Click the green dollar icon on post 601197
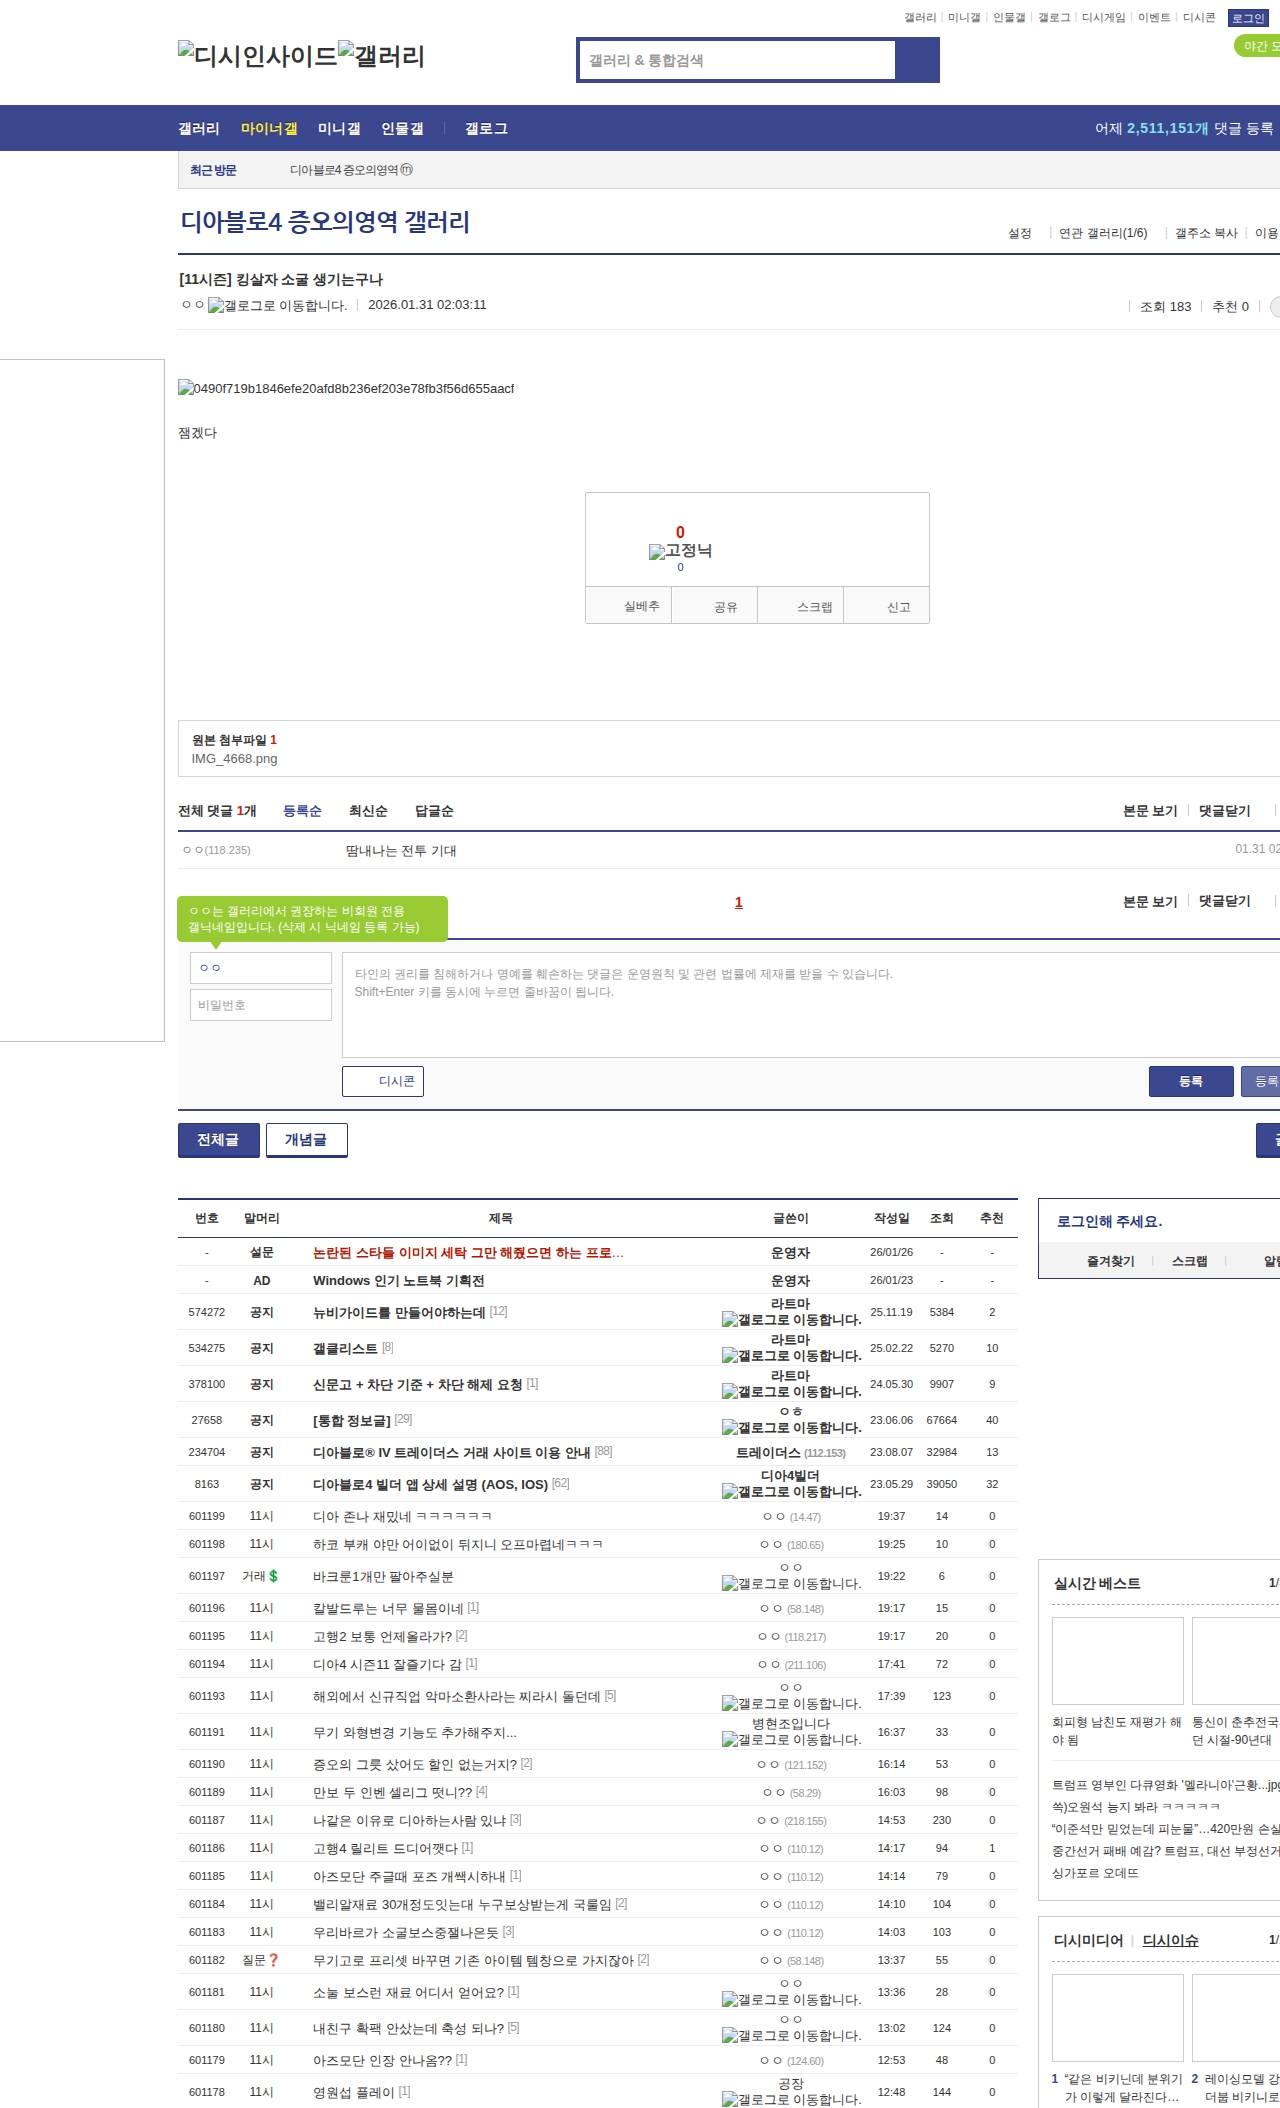This screenshot has height=2108, width=1280. click(274, 1576)
